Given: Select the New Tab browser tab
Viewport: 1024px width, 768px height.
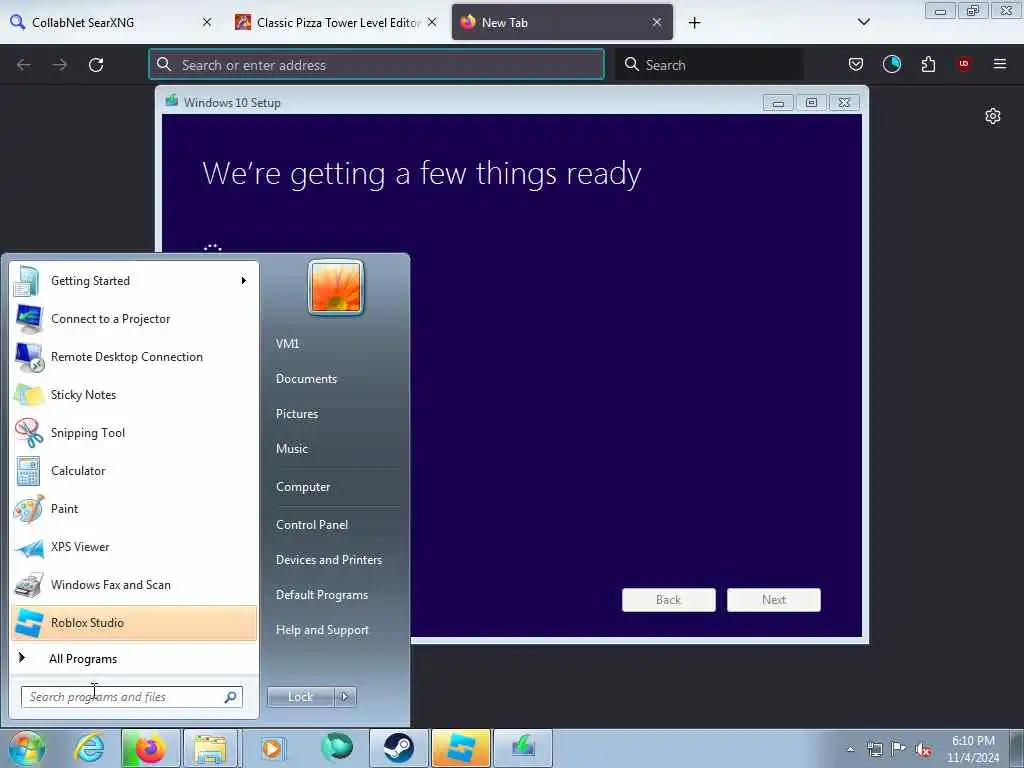Looking at the screenshot, I should coord(562,23).
